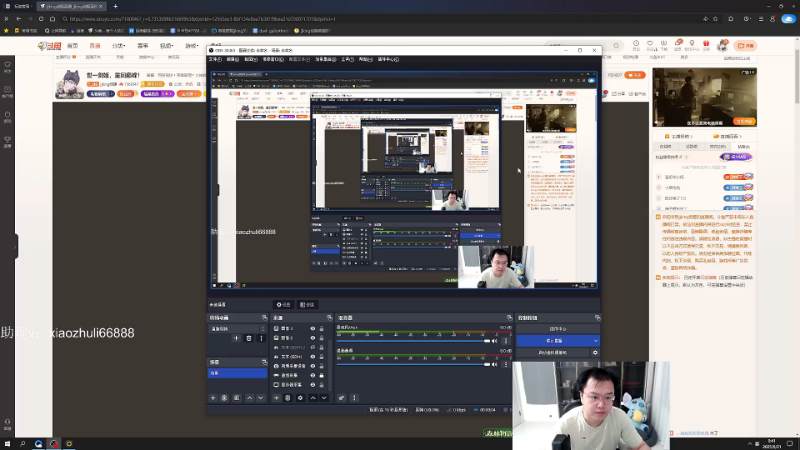Toggle visibility of 游戏采集 source

[313, 375]
